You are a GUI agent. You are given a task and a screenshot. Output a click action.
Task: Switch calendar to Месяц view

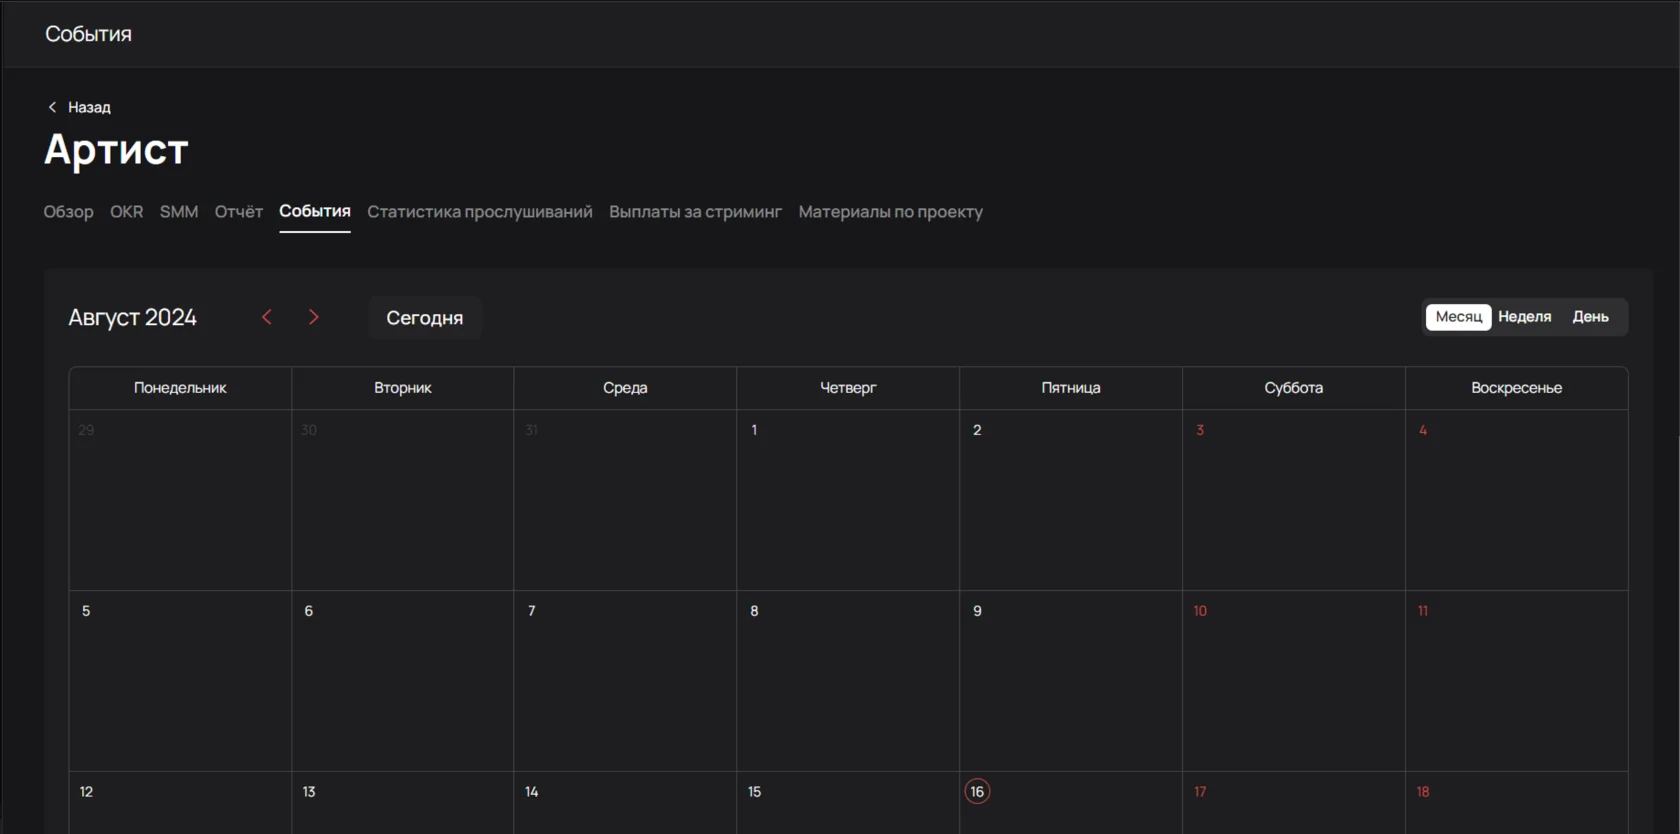(1458, 317)
